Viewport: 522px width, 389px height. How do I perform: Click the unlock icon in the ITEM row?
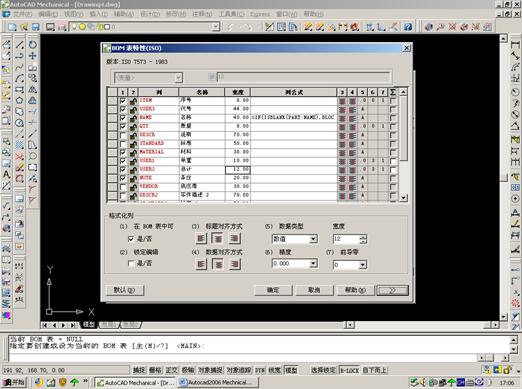[133, 100]
